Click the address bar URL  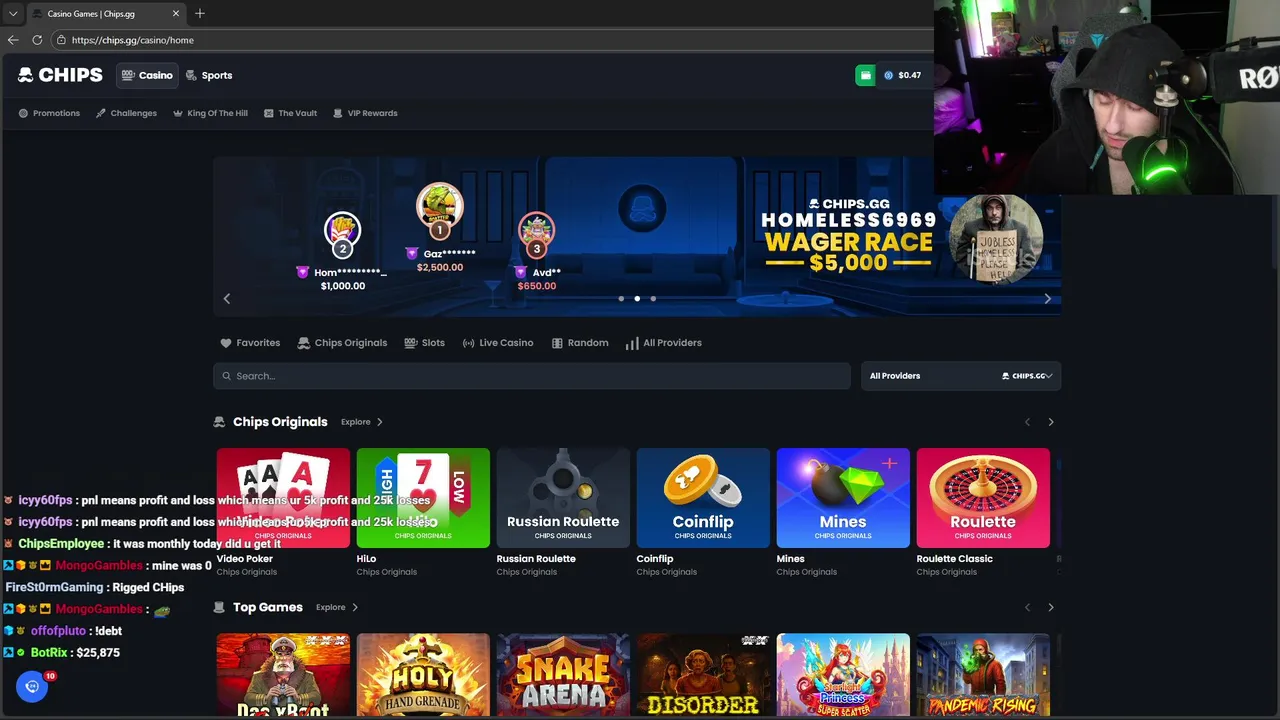pos(133,40)
